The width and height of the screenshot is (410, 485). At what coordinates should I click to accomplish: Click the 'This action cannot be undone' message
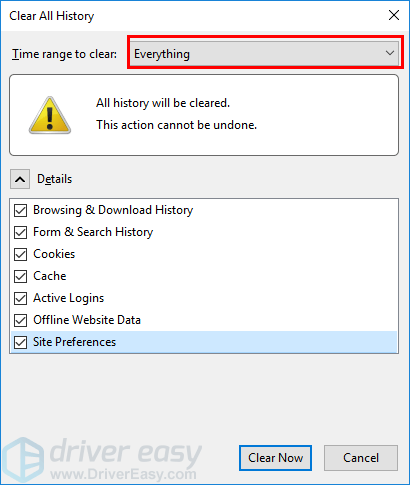pyautogui.click(x=177, y=125)
